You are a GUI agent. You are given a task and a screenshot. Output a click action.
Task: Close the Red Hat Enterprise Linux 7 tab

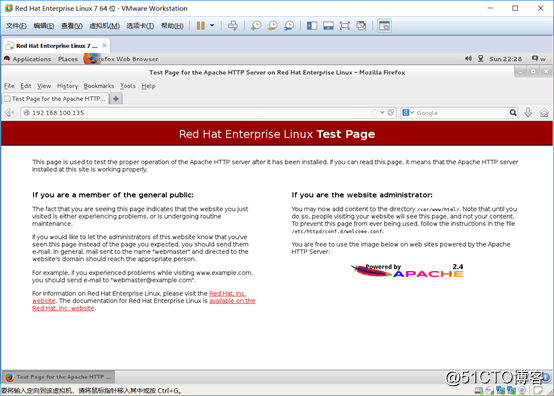tap(104, 45)
